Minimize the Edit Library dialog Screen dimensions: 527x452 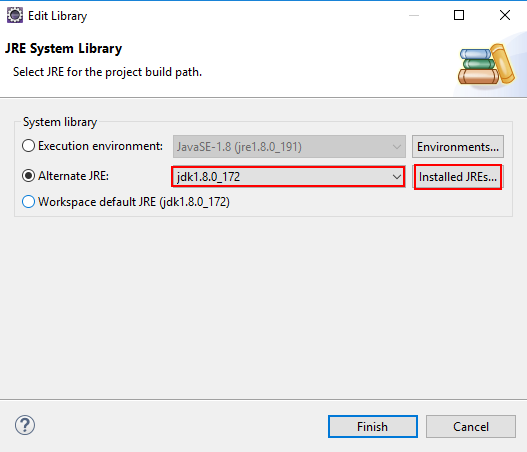[414, 15]
